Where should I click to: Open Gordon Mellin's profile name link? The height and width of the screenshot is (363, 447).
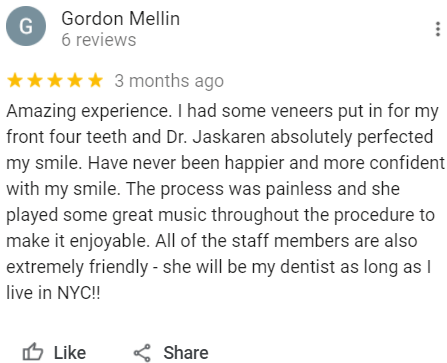[121, 18]
